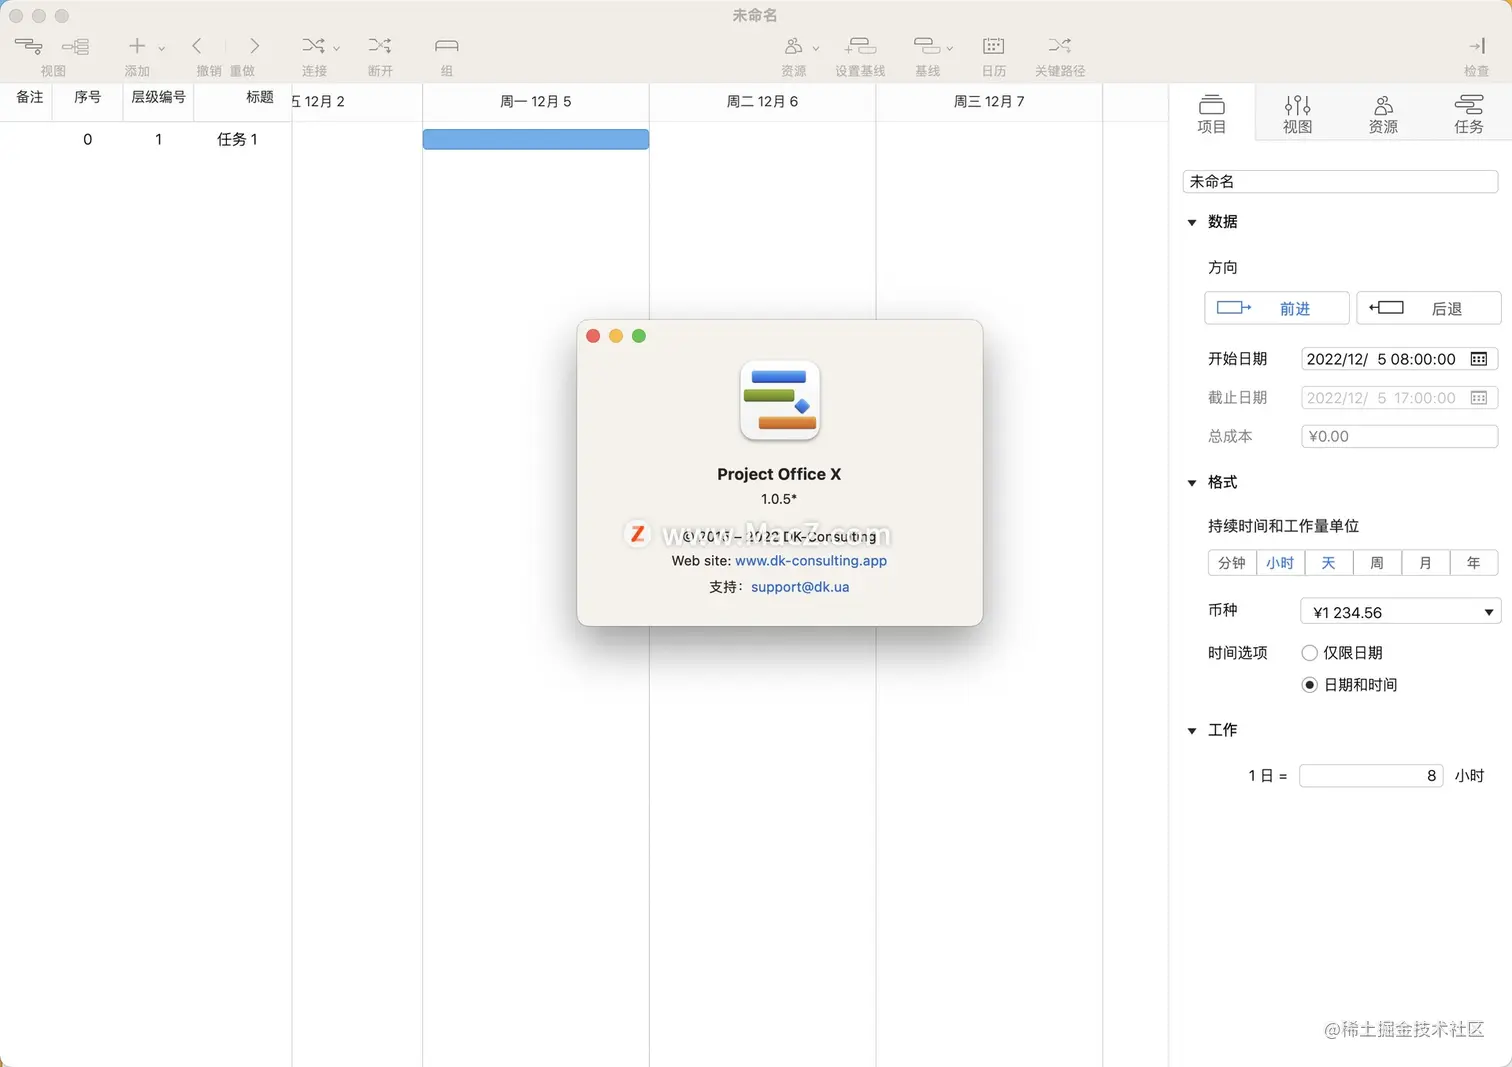Select the 周 duration unit
This screenshot has height=1067, width=1512.
pyautogui.click(x=1377, y=563)
